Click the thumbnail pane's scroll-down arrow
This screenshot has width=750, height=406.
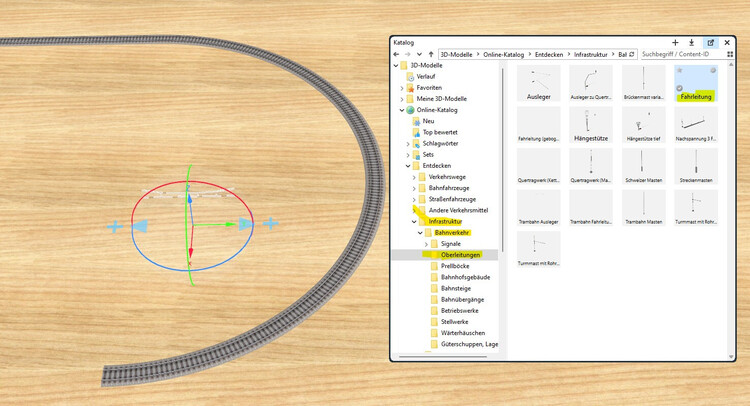tap(730, 357)
